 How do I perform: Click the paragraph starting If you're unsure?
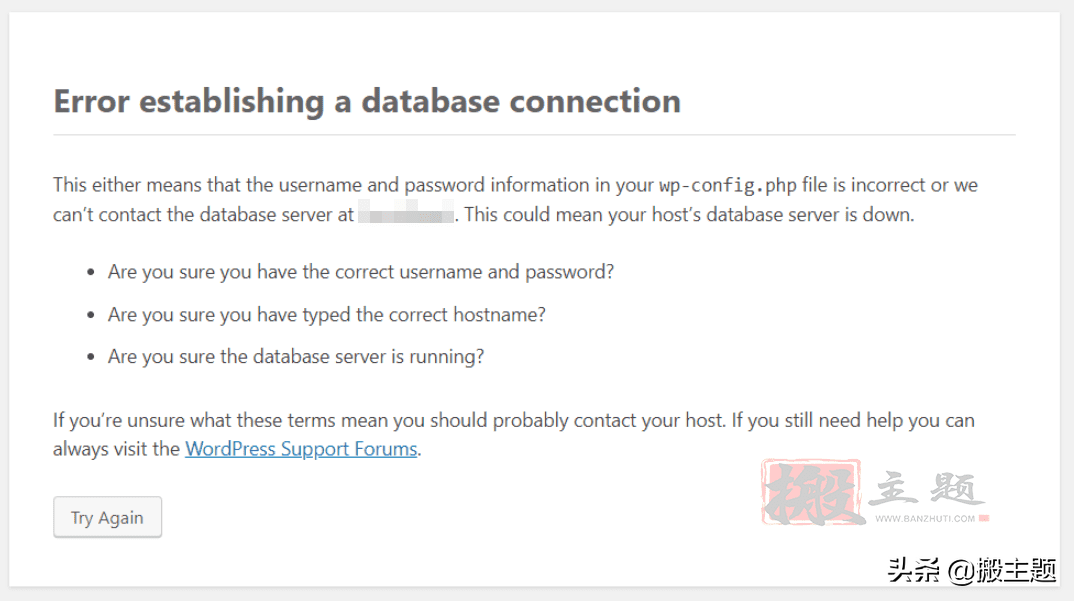pyautogui.click(x=514, y=434)
